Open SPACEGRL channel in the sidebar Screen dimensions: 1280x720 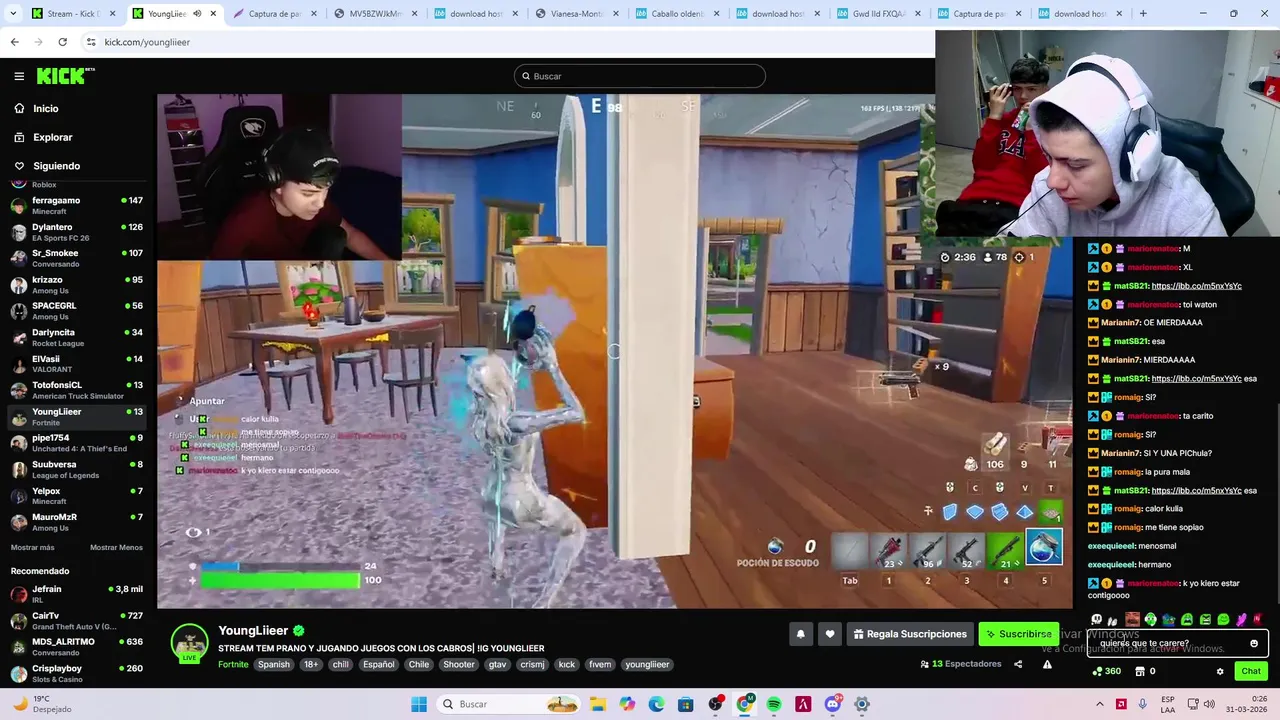coord(76,311)
